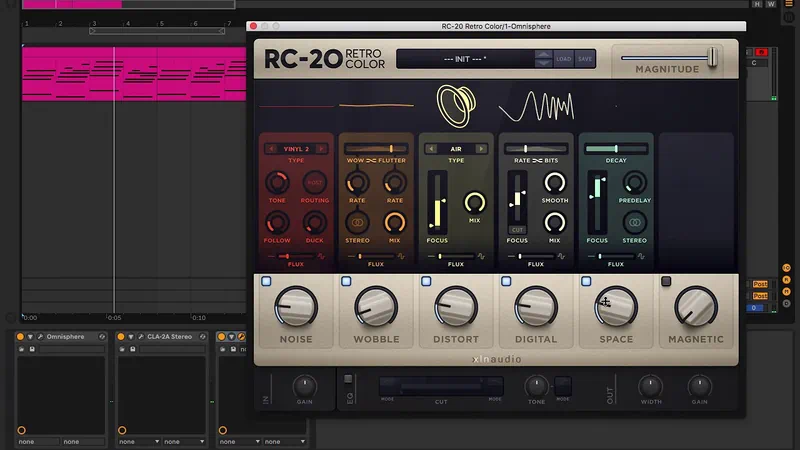This screenshot has width=800, height=450.
Task: Click the MAGNITUDE slider handle
Action: click(x=713, y=58)
